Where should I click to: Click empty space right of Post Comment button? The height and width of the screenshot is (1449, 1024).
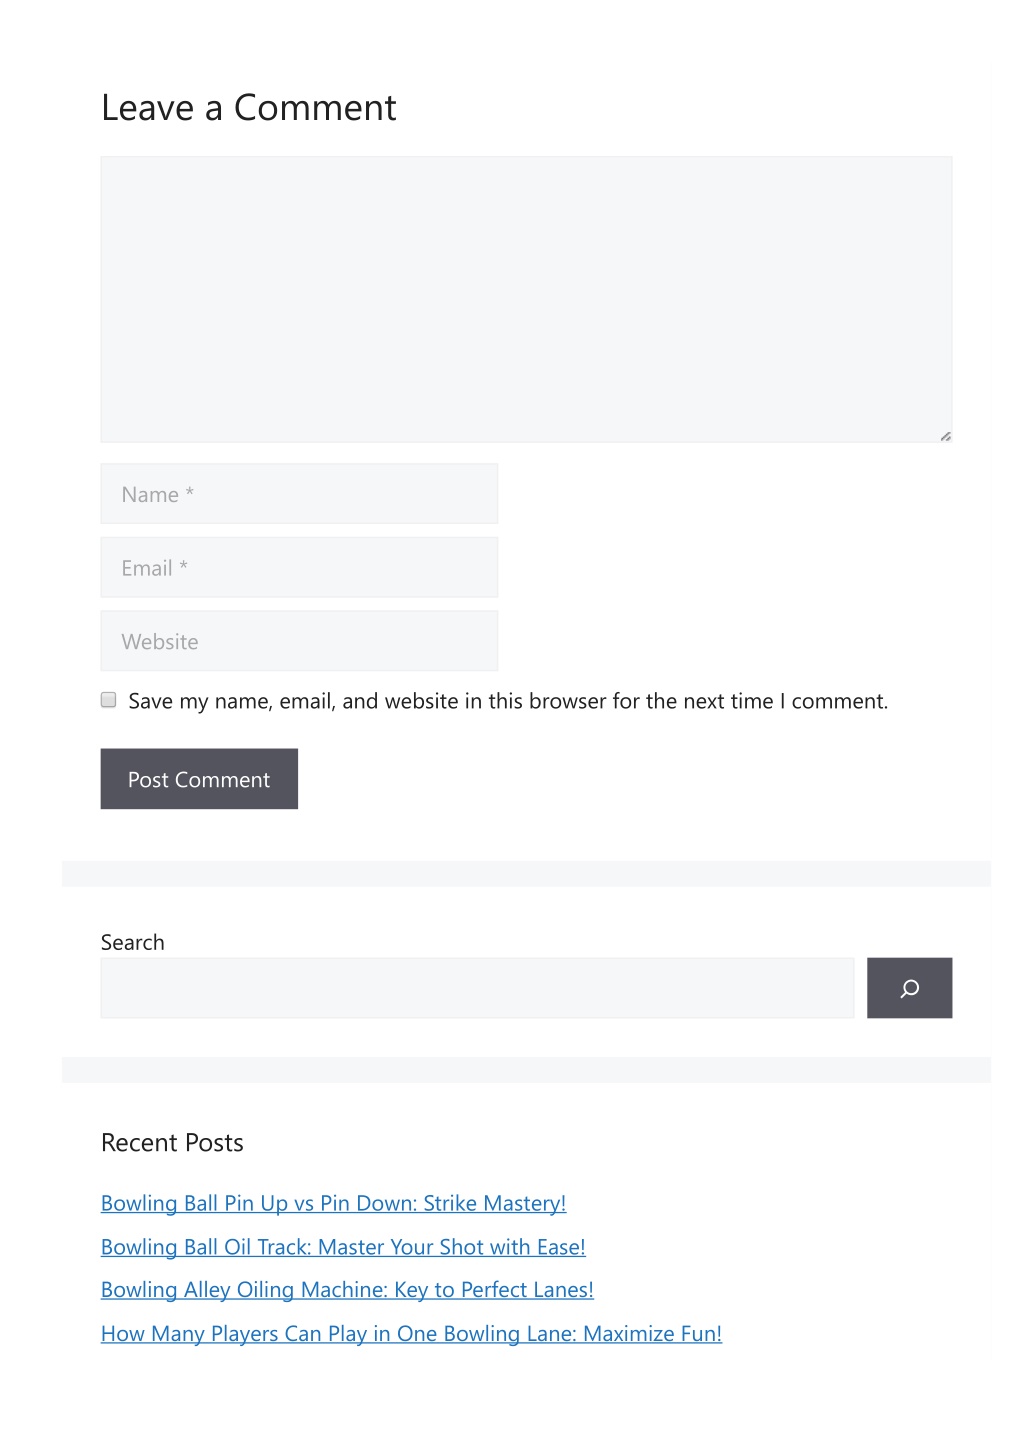click(625, 779)
